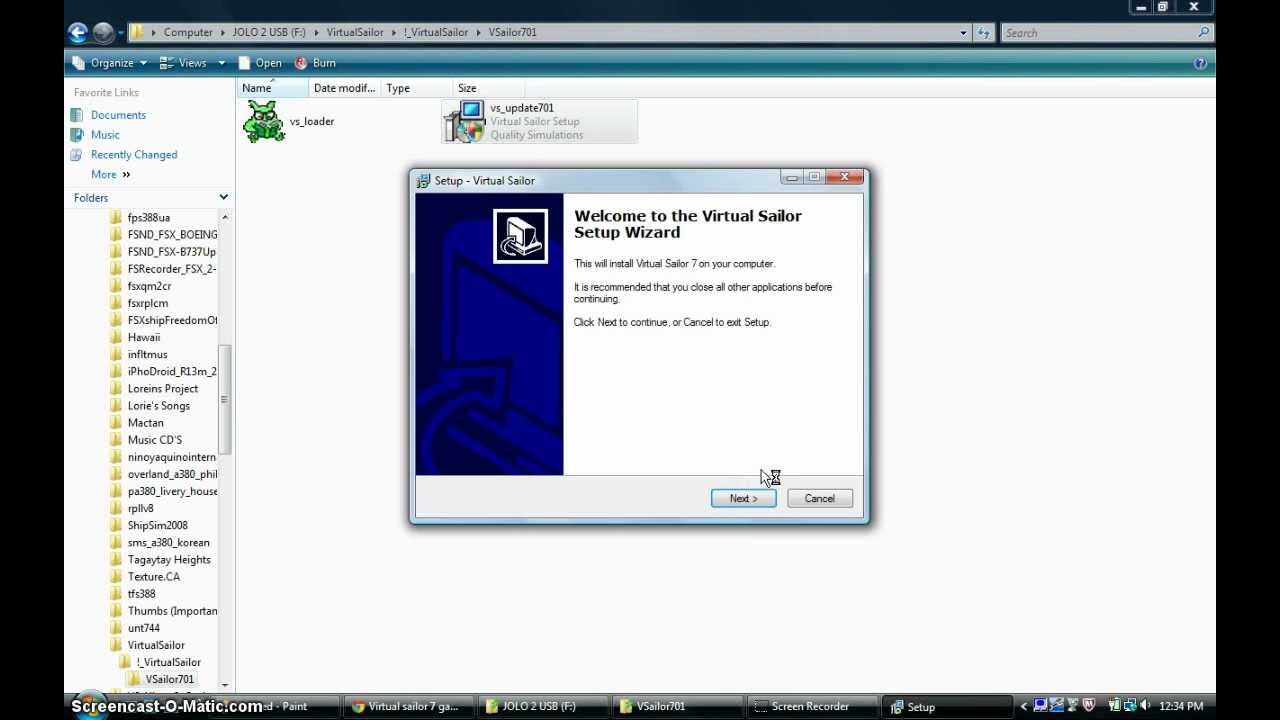Image resolution: width=1280 pixels, height=720 pixels.
Task: Open address bar history dropdown
Action: click(x=963, y=33)
